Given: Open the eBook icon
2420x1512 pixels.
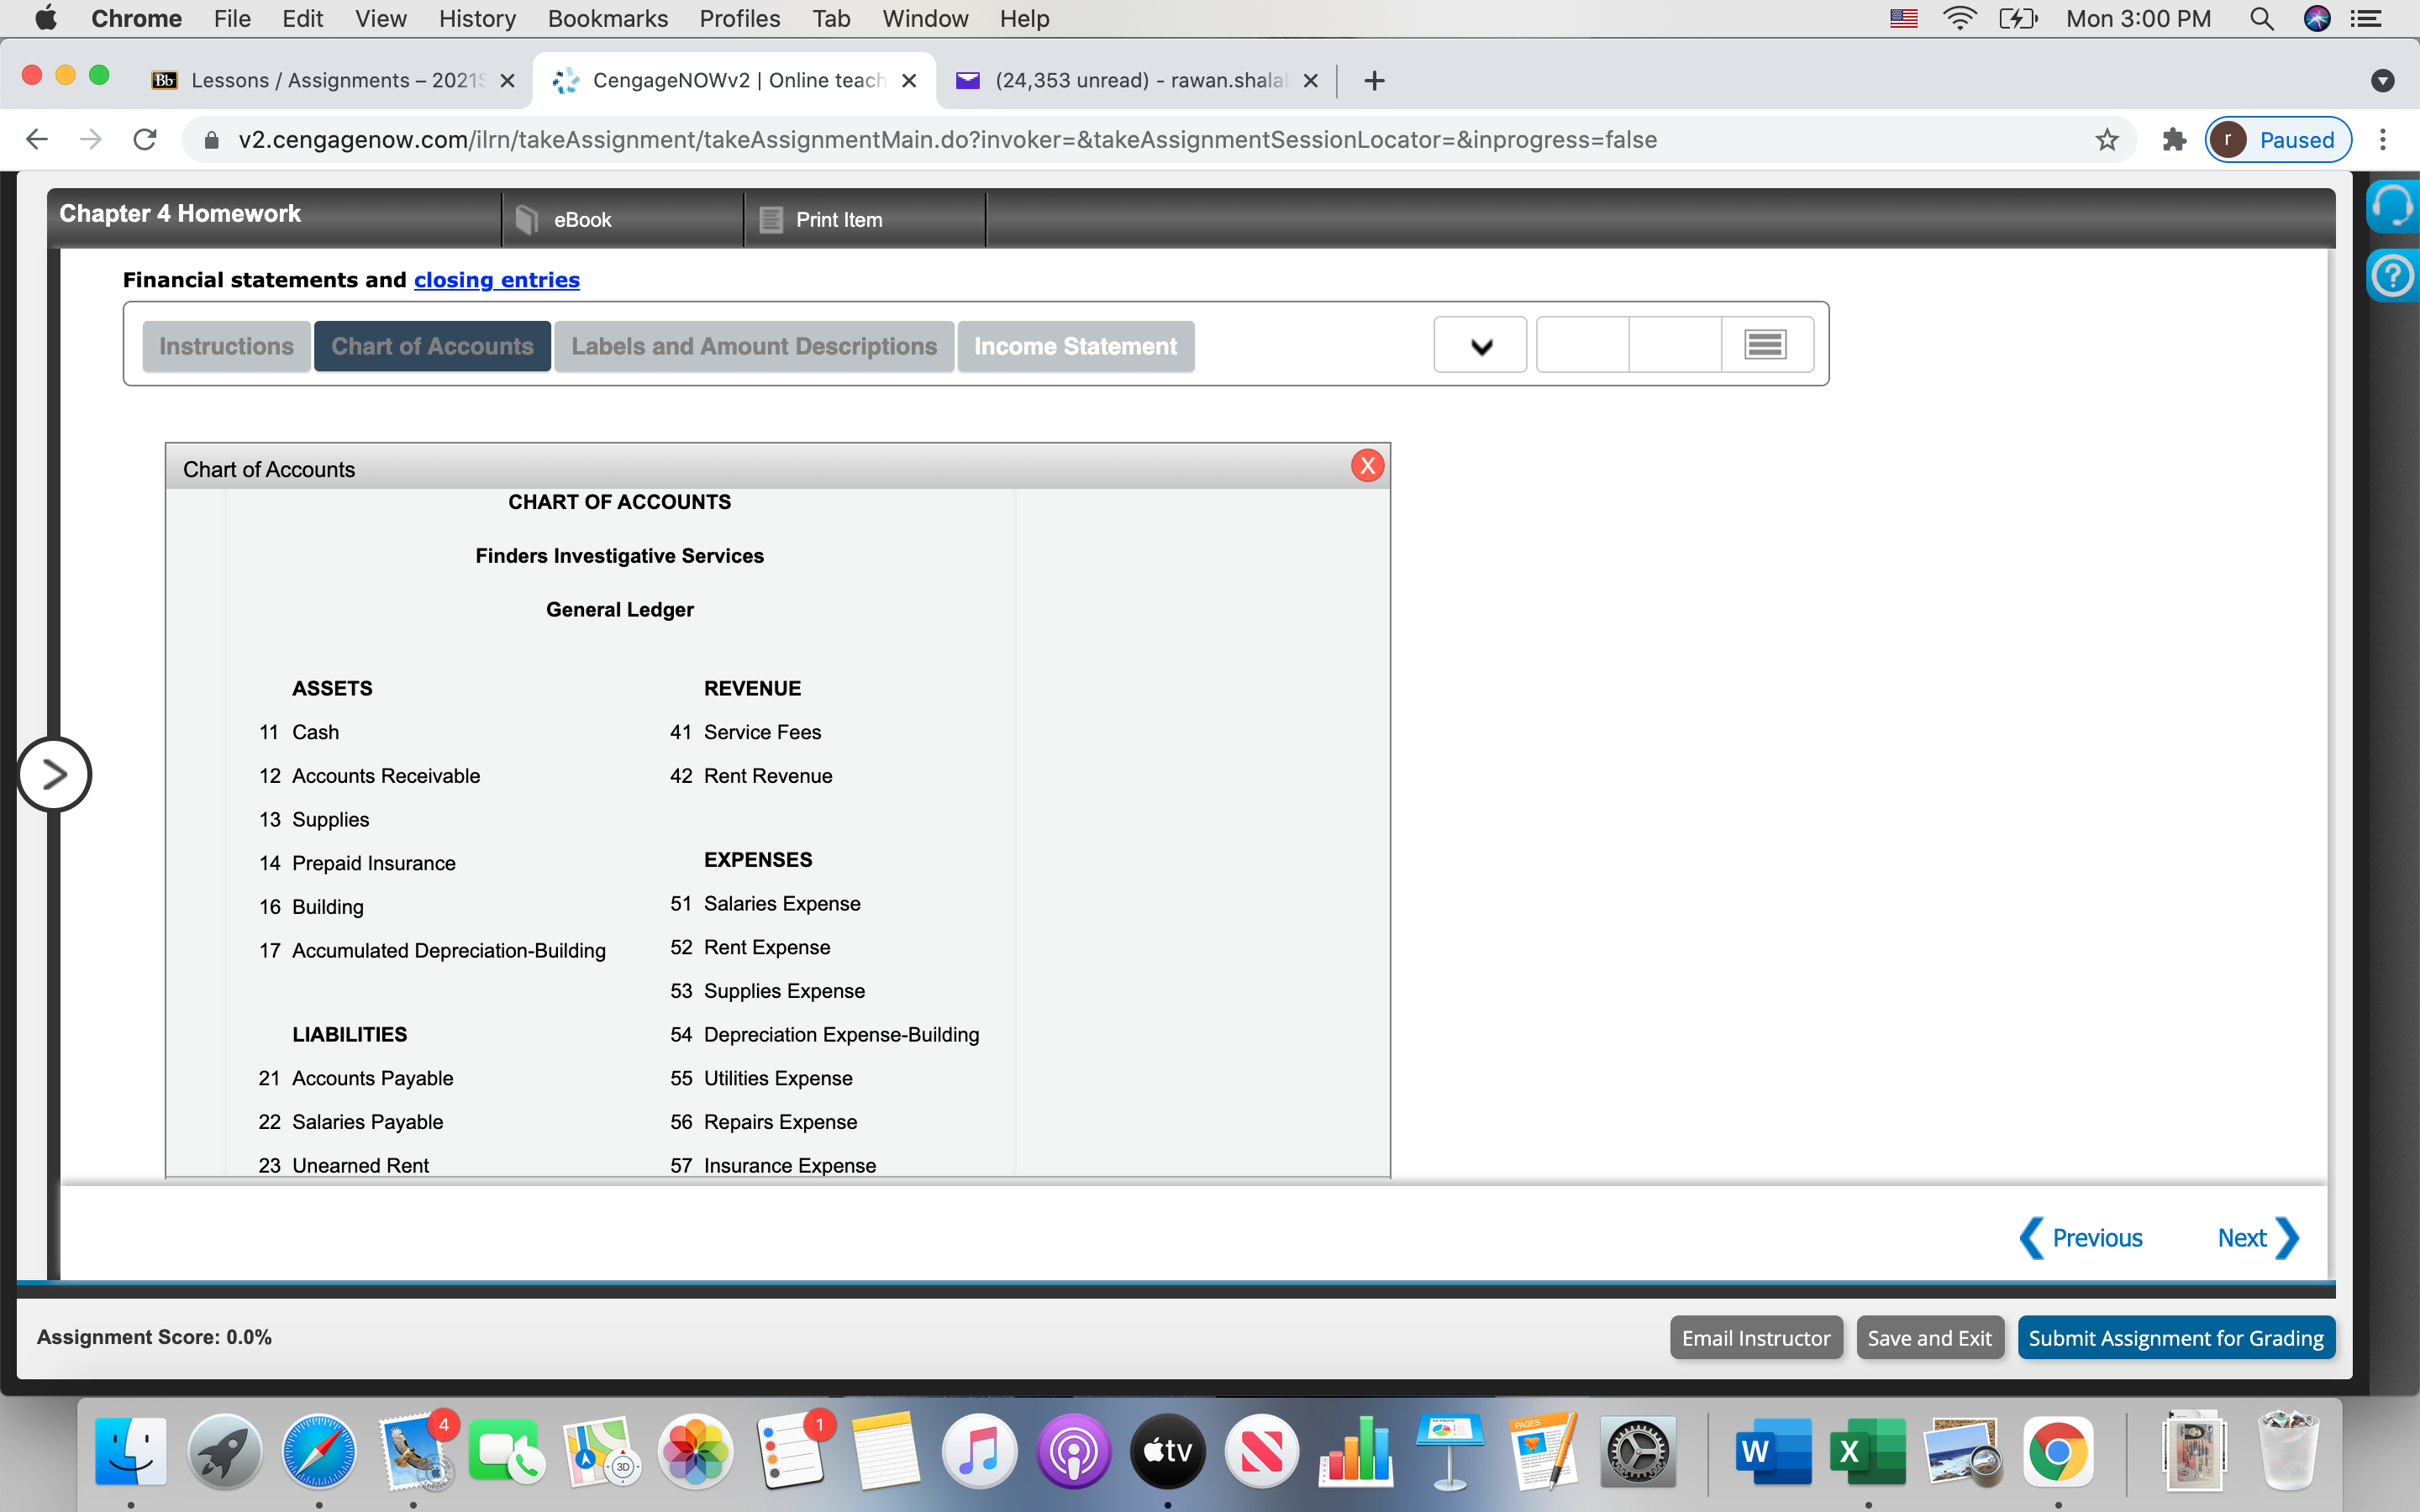Looking at the screenshot, I should pyautogui.click(x=527, y=219).
